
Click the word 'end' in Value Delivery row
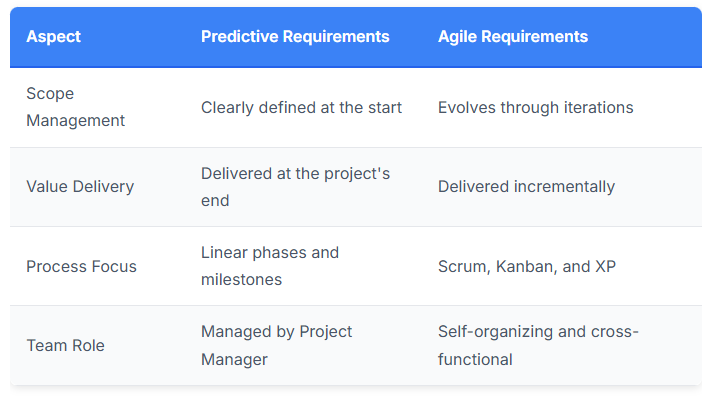click(215, 201)
